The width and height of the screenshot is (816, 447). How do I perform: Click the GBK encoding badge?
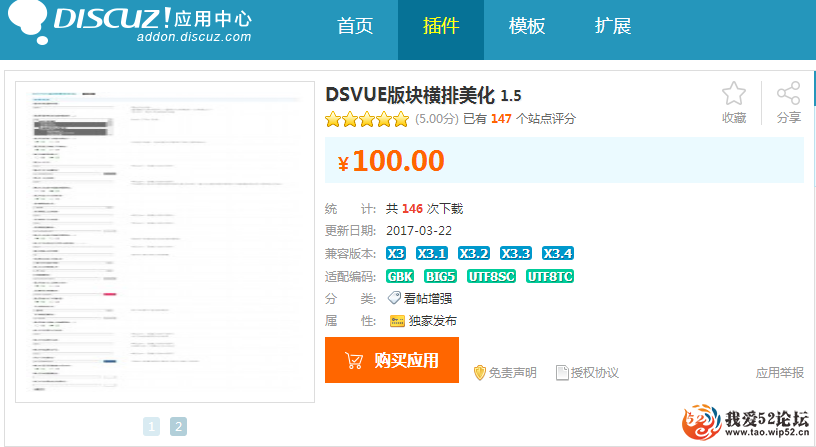coord(400,276)
